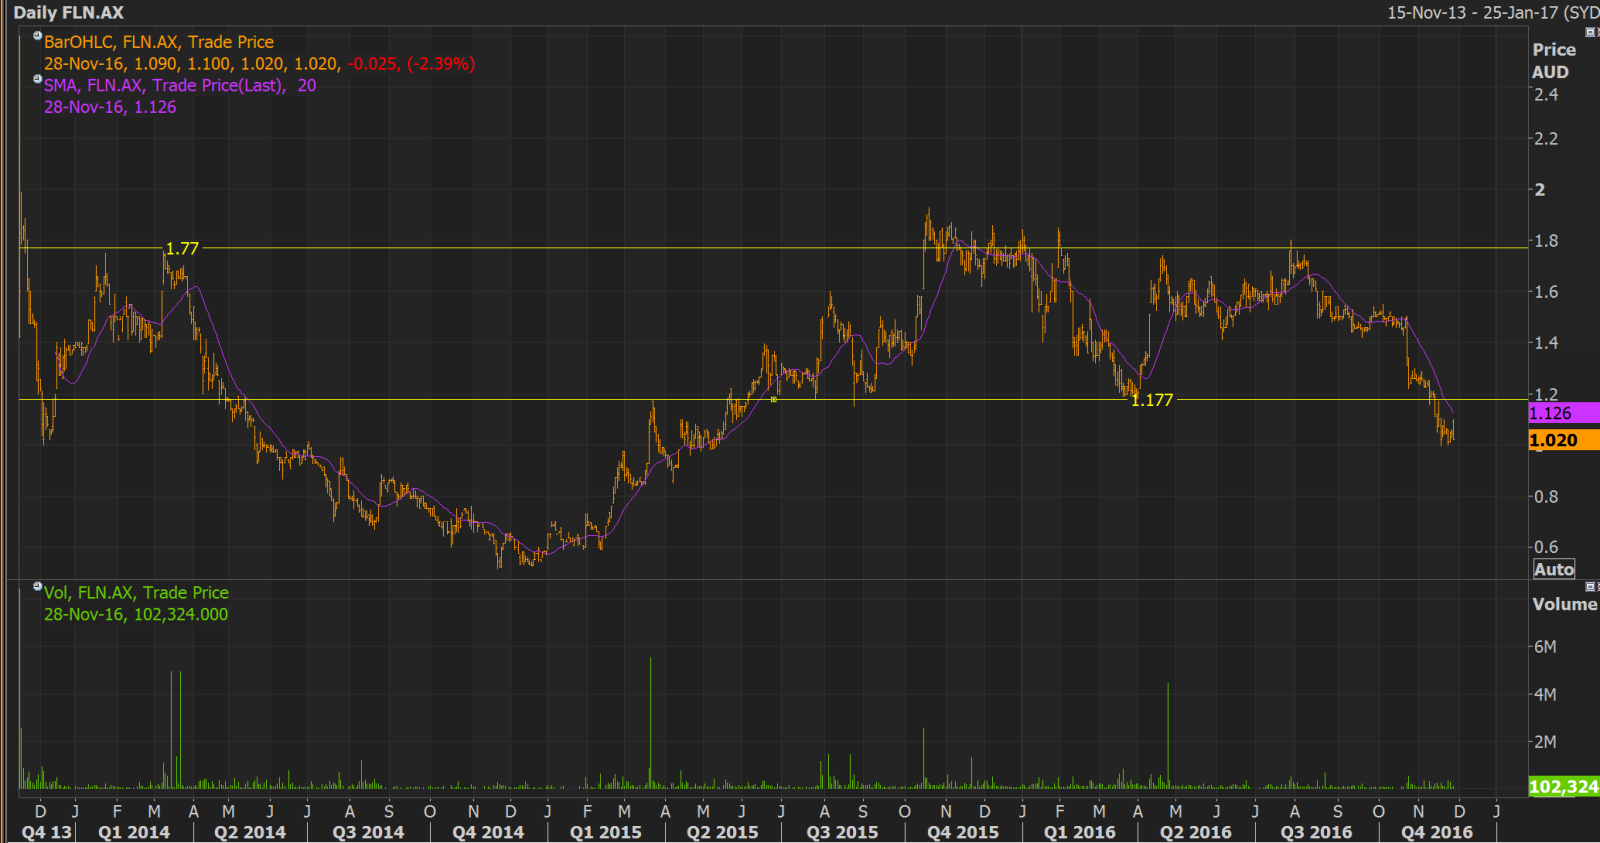The image size is (1600, 843).
Task: Click the volume value line 28-Nov-16, 102,324.000
Action: 136,615
